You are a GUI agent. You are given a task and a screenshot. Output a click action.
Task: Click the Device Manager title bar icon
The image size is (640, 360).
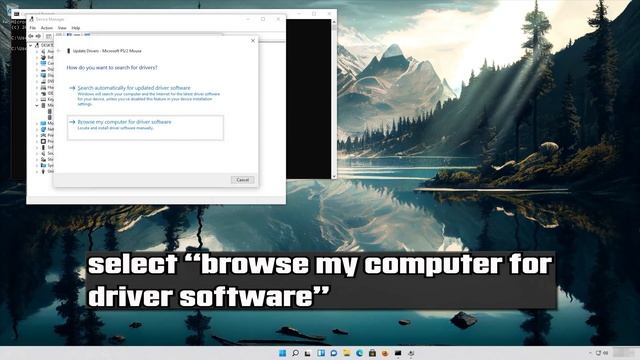31,19
